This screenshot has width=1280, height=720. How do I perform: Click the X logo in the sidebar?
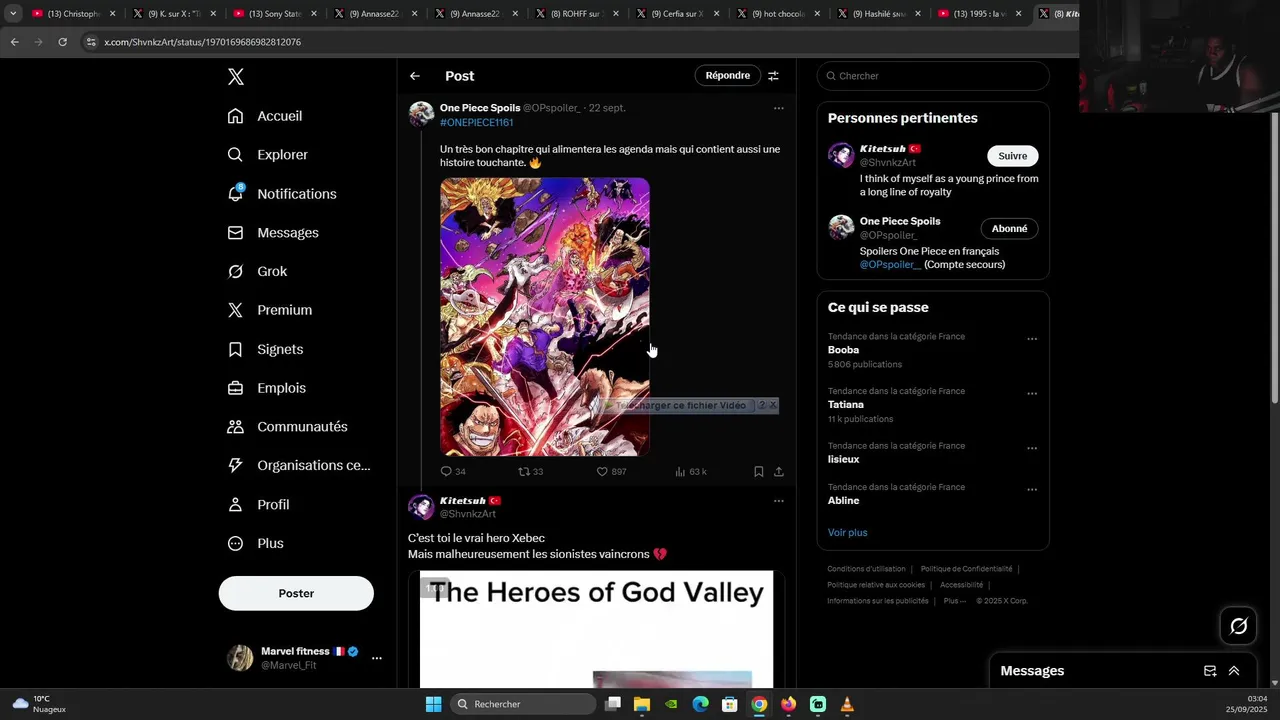click(x=235, y=77)
